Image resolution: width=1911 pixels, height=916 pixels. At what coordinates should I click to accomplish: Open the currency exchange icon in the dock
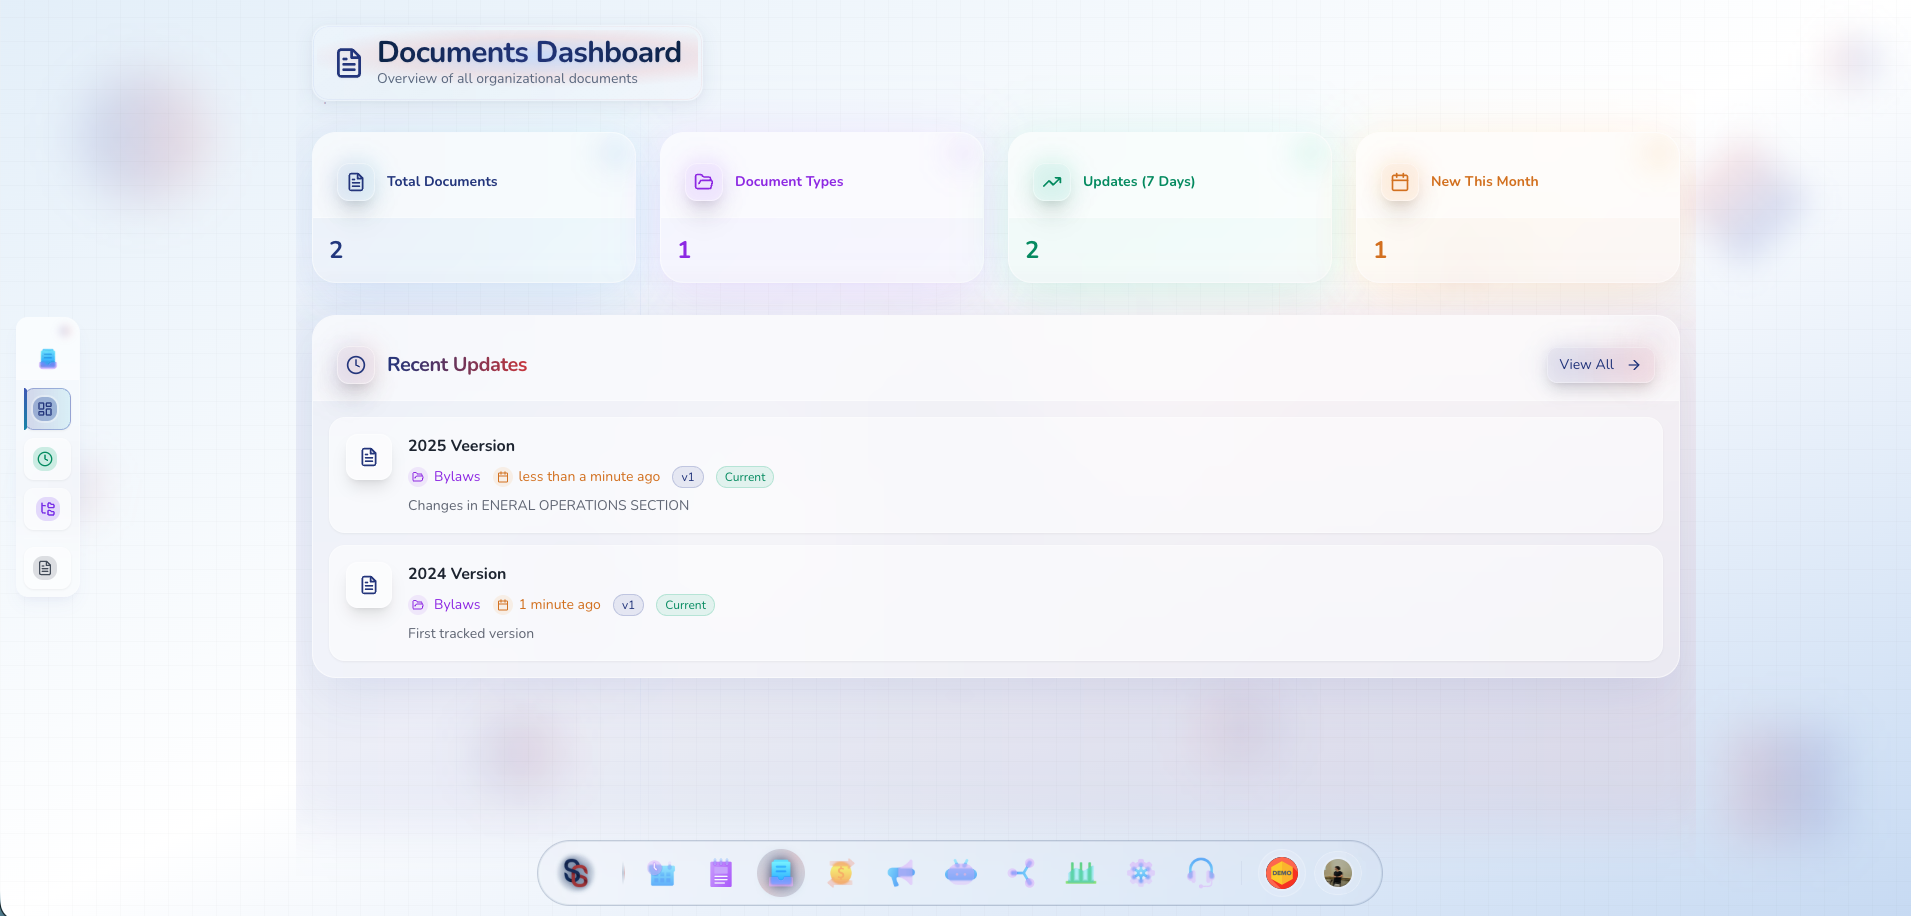click(x=840, y=872)
